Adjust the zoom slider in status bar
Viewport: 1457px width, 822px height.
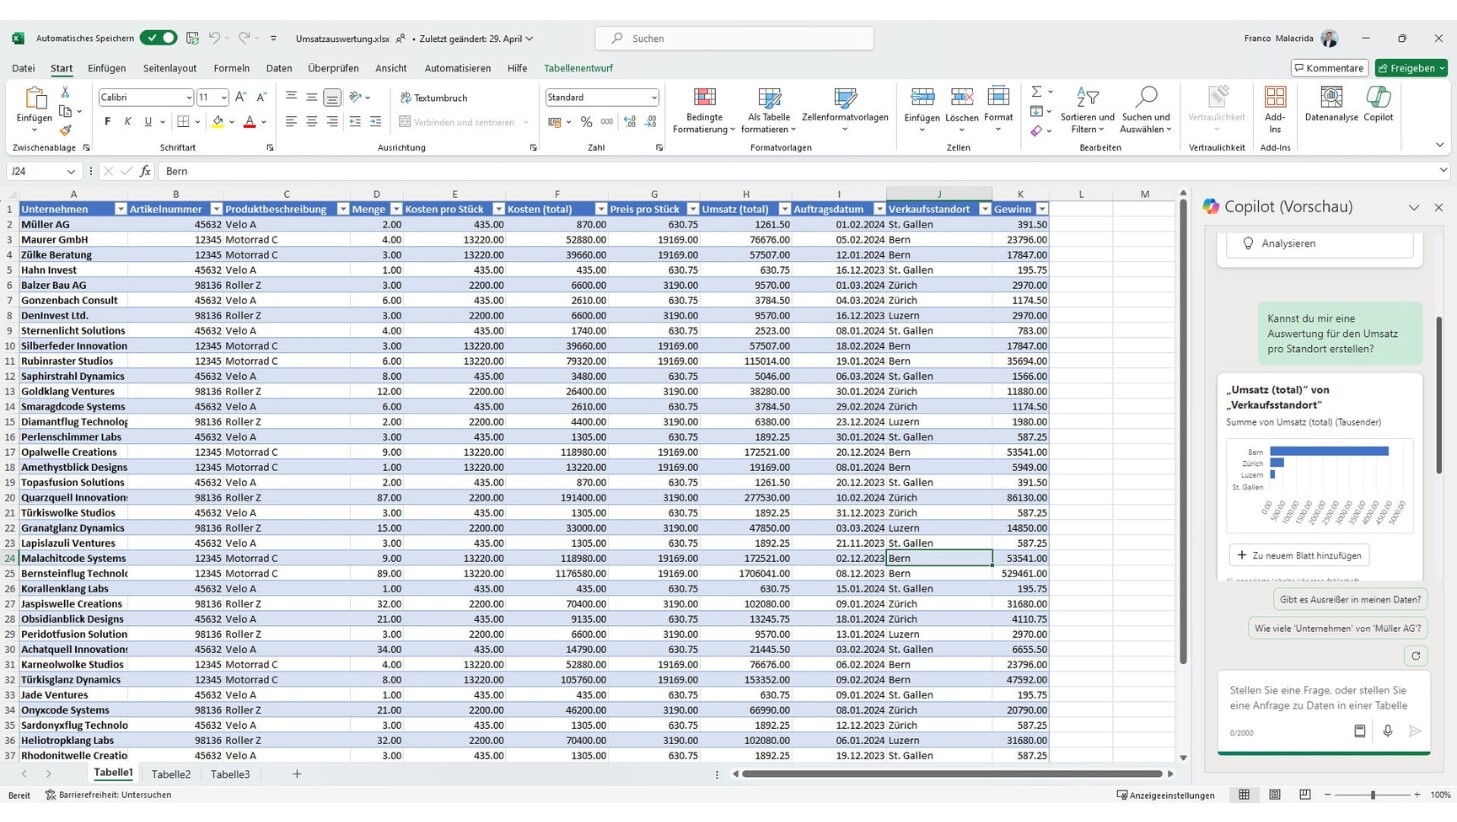pyautogui.click(x=1373, y=795)
